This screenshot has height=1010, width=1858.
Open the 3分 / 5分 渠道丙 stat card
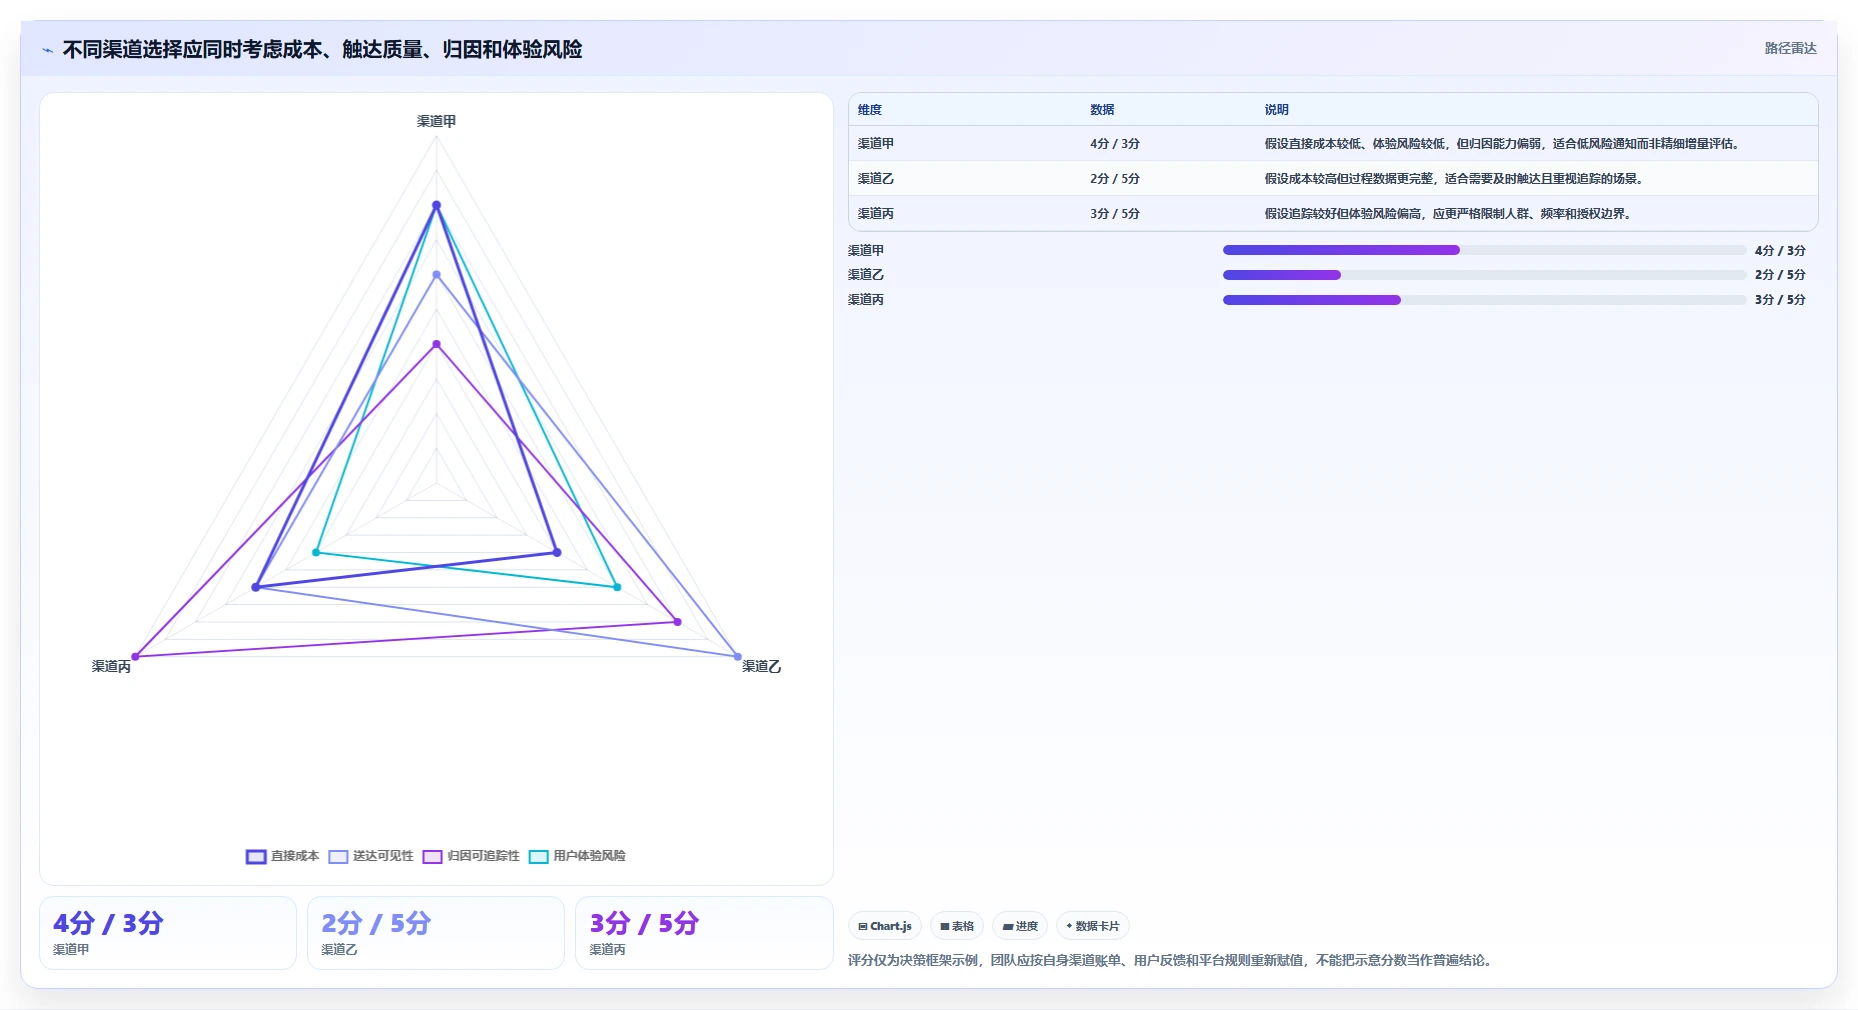pos(704,933)
